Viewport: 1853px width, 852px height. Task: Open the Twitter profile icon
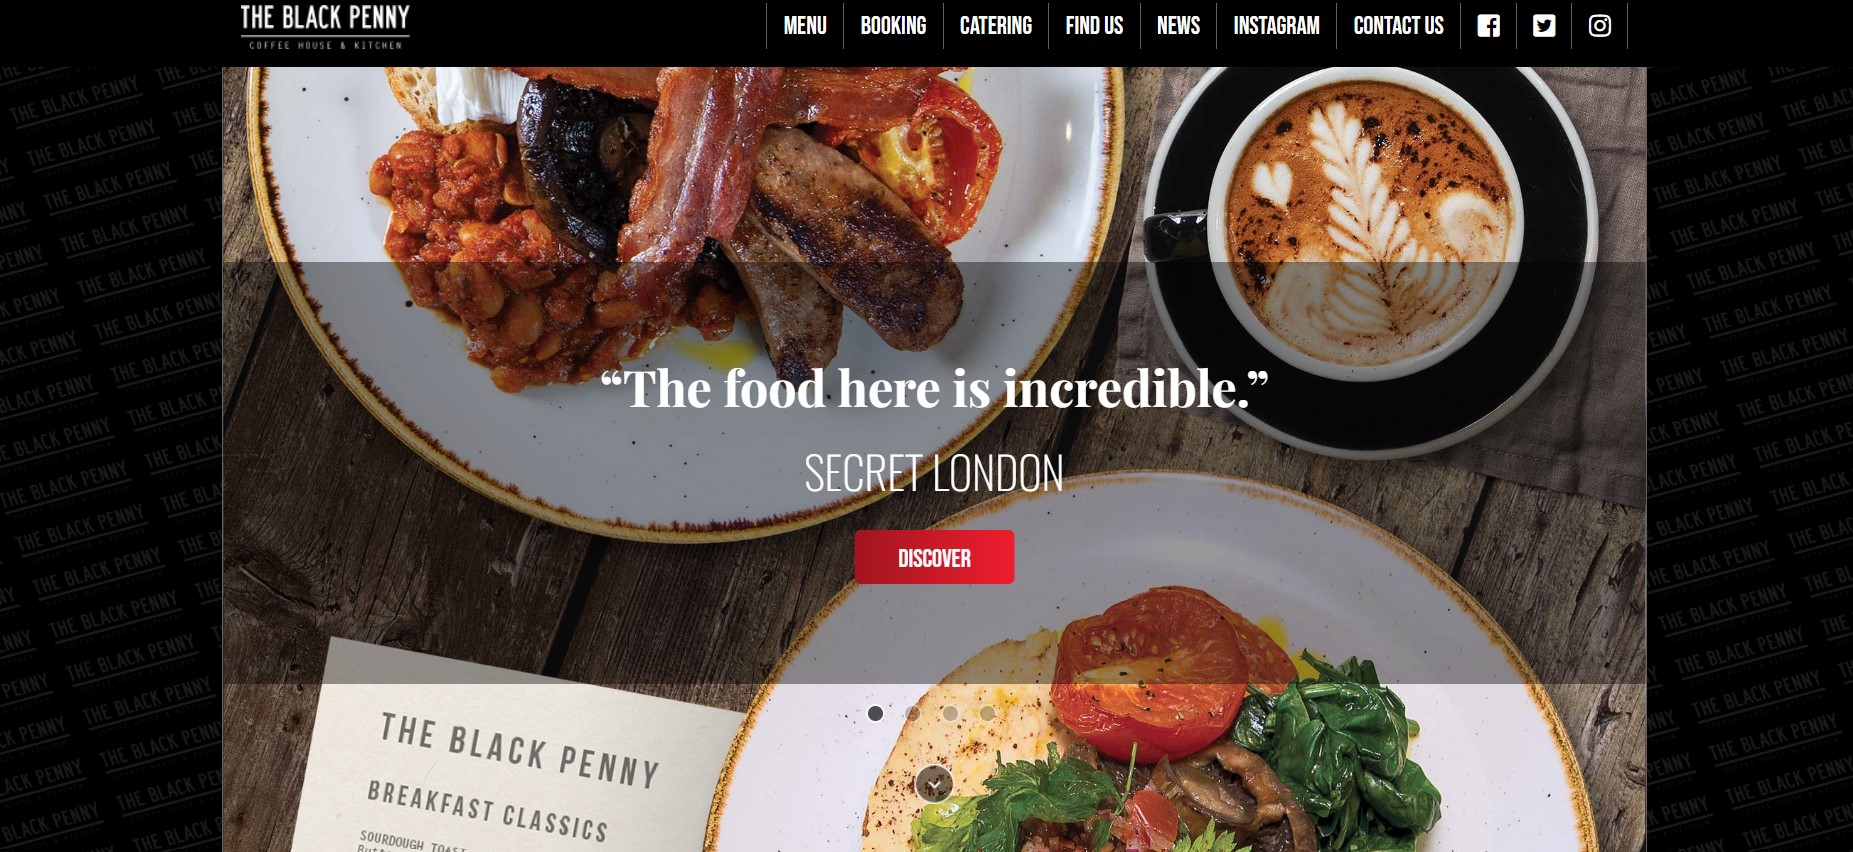[x=1544, y=26]
